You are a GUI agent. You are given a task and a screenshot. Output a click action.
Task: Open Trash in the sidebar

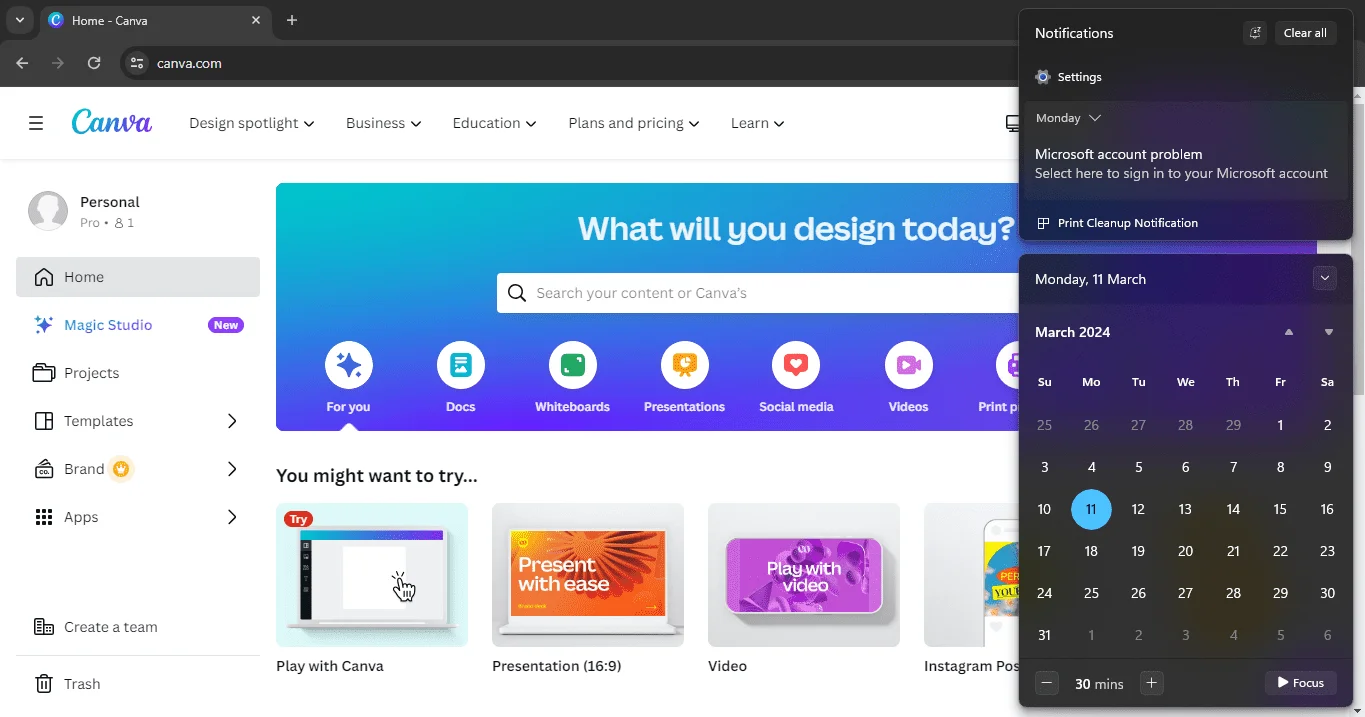tap(138, 684)
